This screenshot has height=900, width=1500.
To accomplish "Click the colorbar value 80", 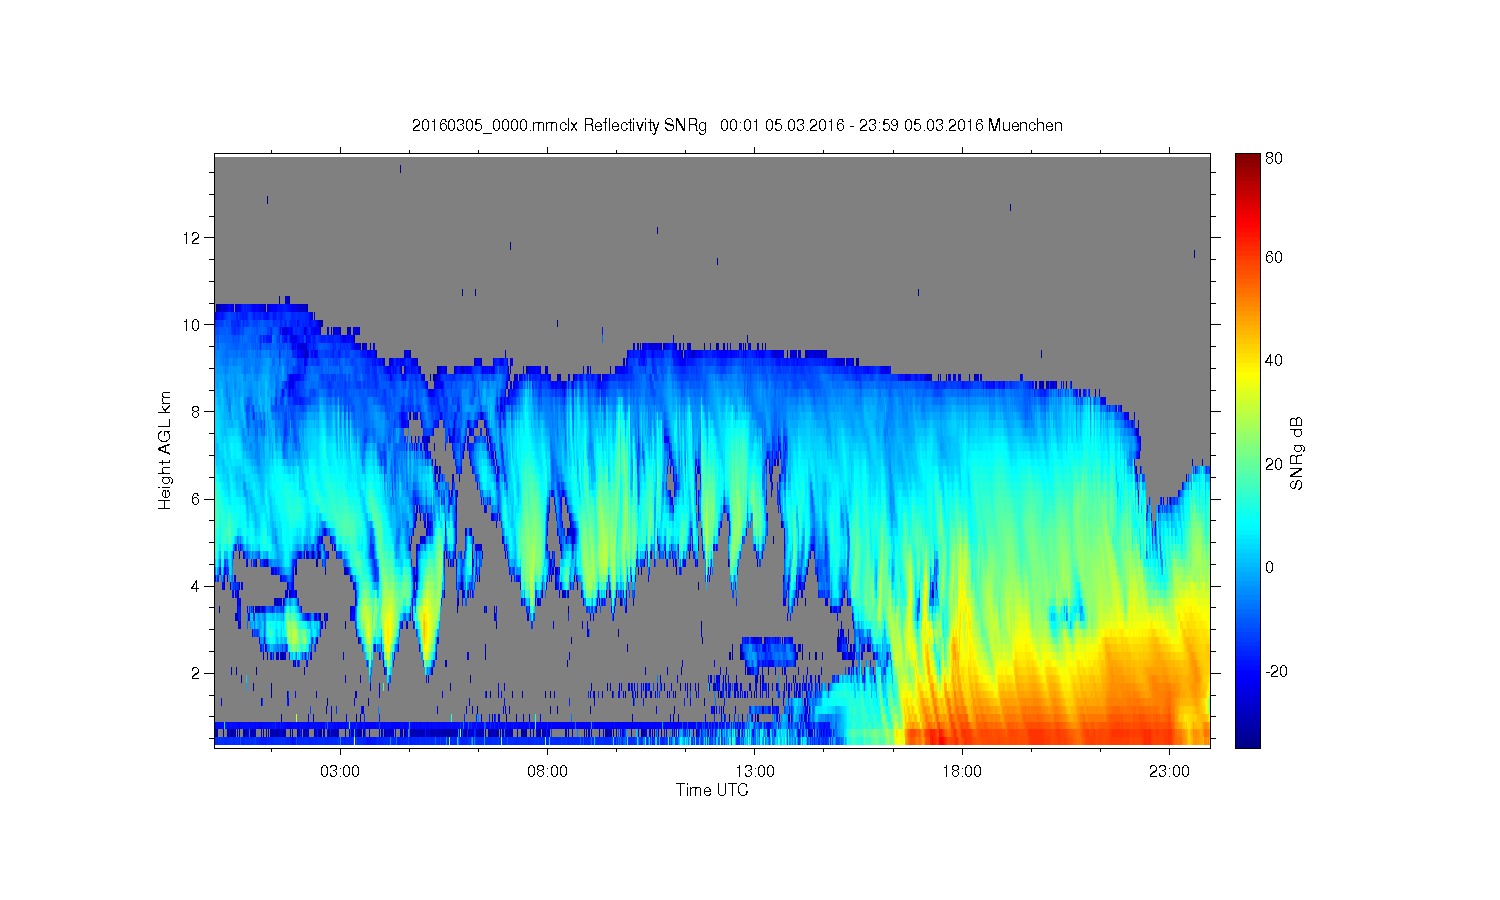I will pyautogui.click(x=1274, y=158).
